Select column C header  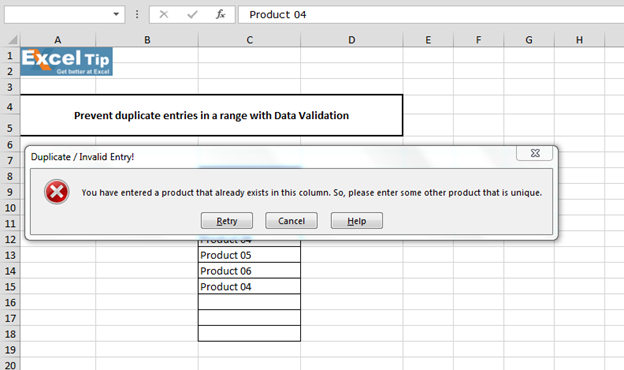250,40
